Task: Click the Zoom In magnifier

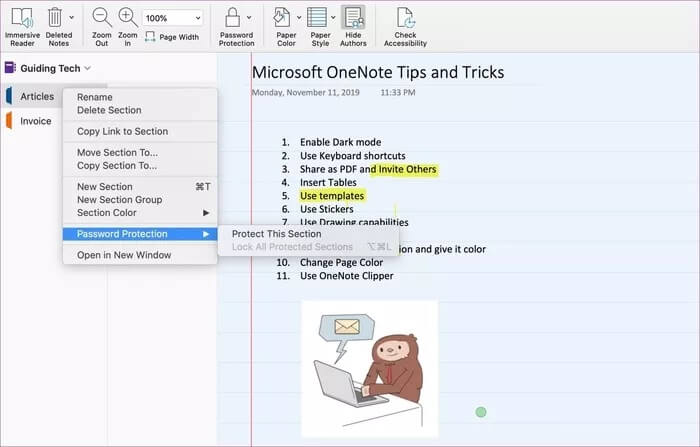Action: (129, 18)
